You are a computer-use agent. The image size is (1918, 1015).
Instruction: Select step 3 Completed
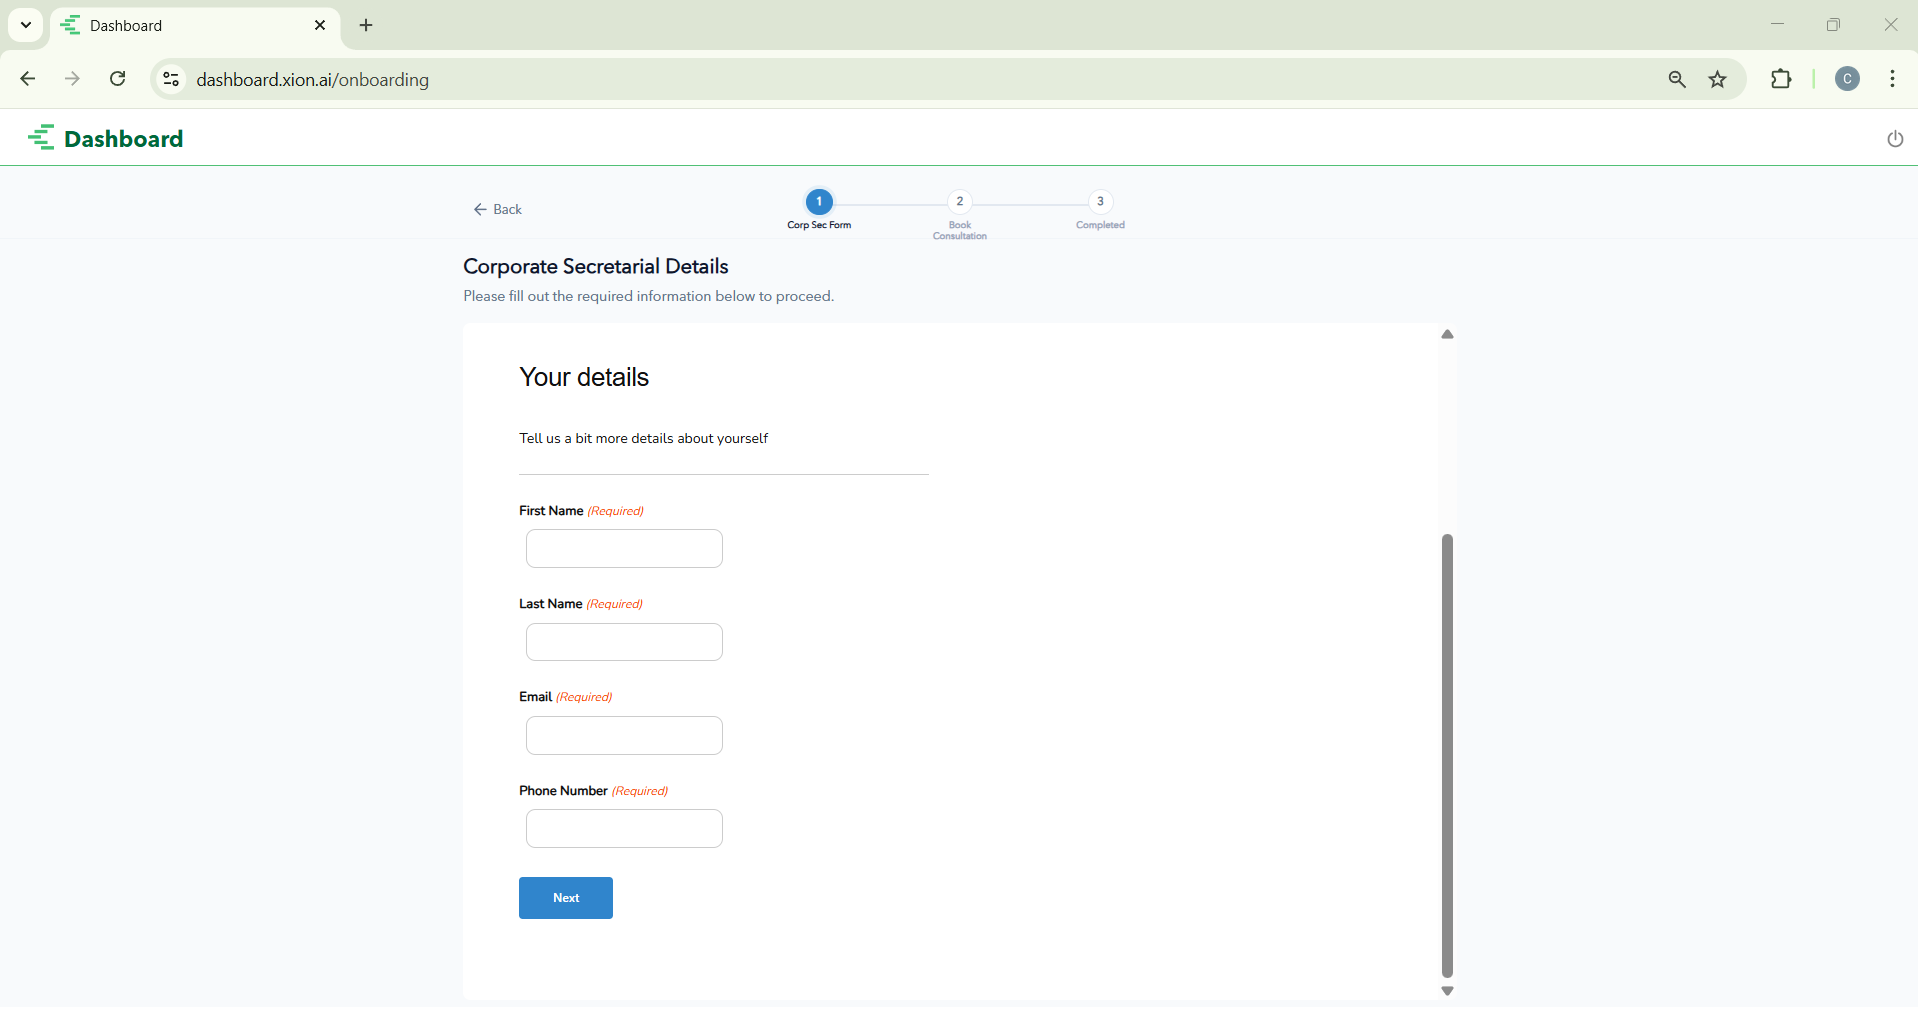coord(1100,202)
